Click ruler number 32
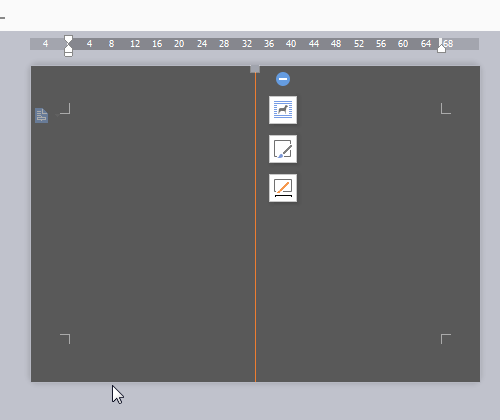This screenshot has width=500, height=420. 247,44
